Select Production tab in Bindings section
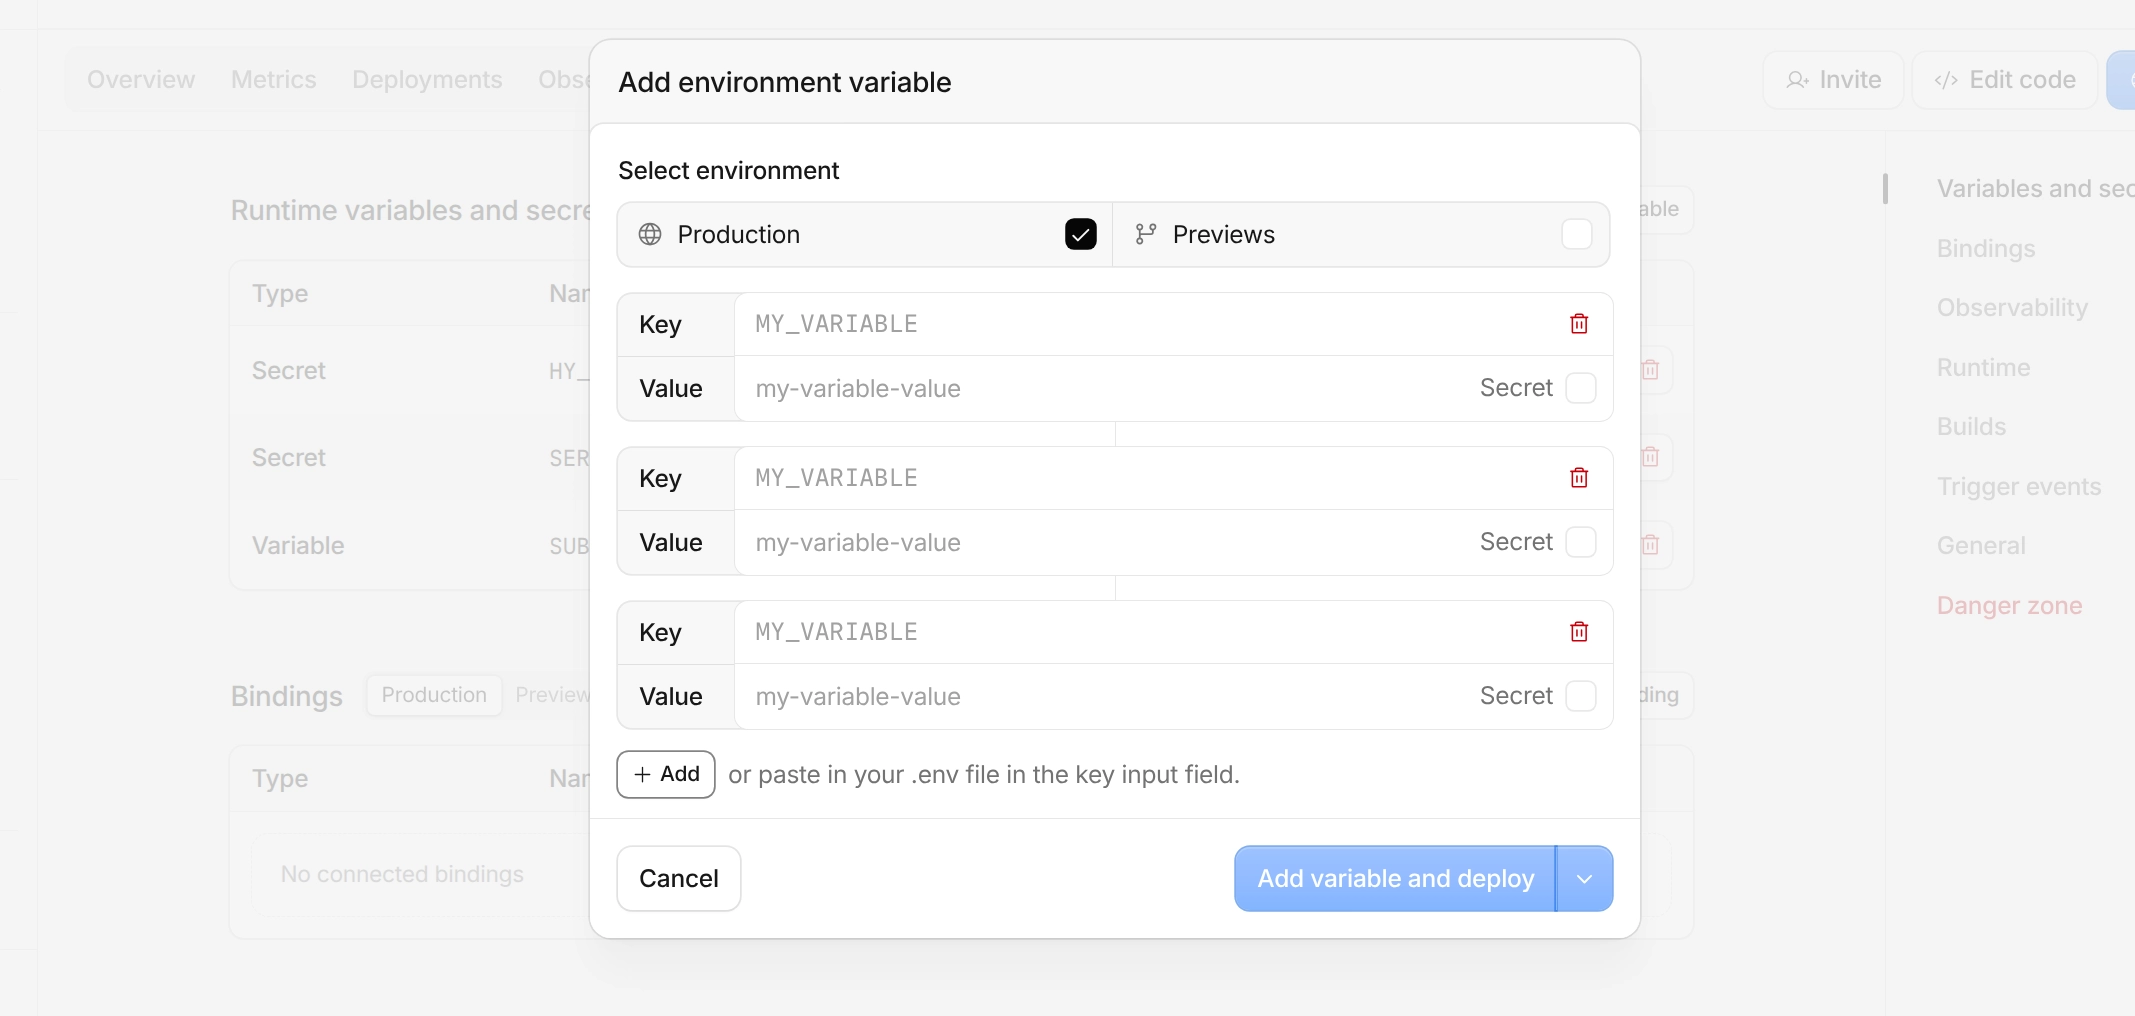The image size is (2135, 1016). (x=434, y=695)
